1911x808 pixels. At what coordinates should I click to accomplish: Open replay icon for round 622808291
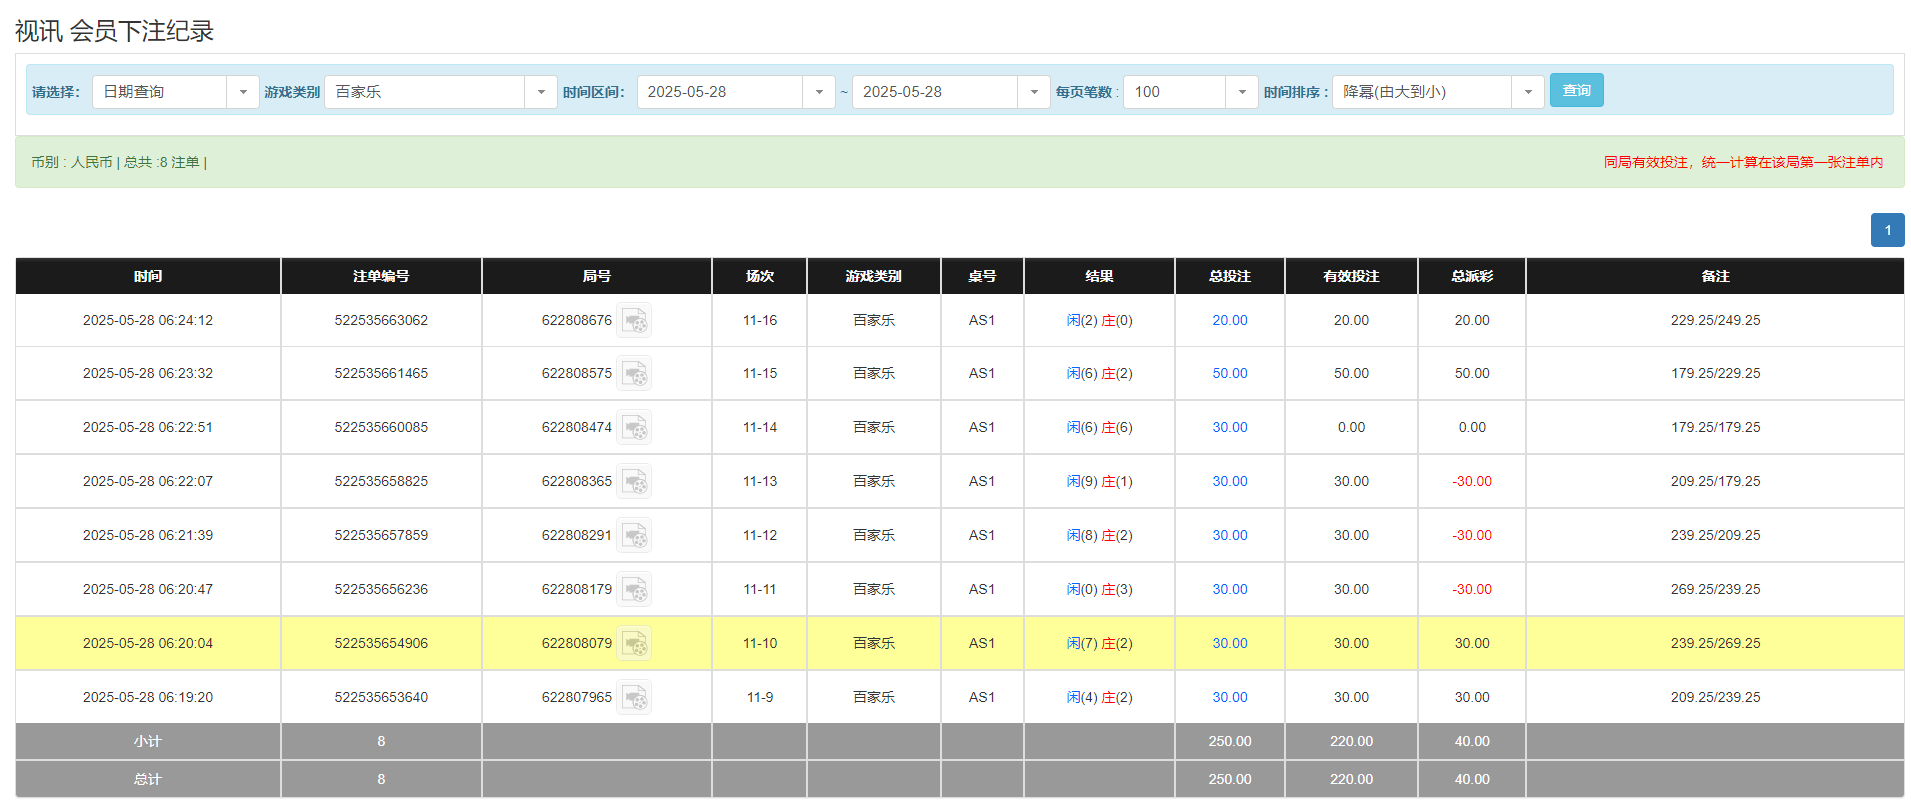tap(634, 536)
